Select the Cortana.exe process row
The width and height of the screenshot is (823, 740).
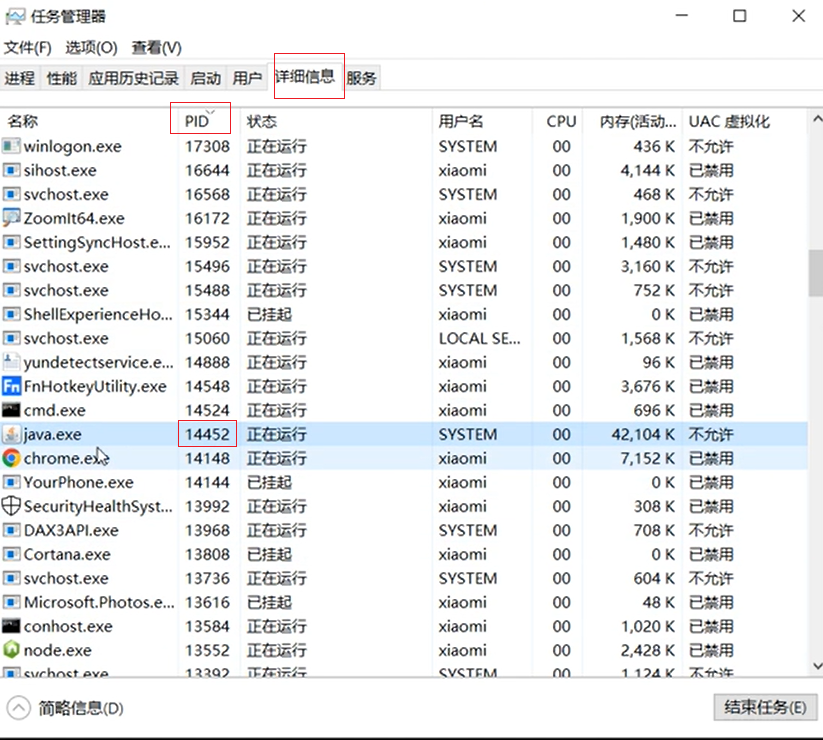click(67, 554)
